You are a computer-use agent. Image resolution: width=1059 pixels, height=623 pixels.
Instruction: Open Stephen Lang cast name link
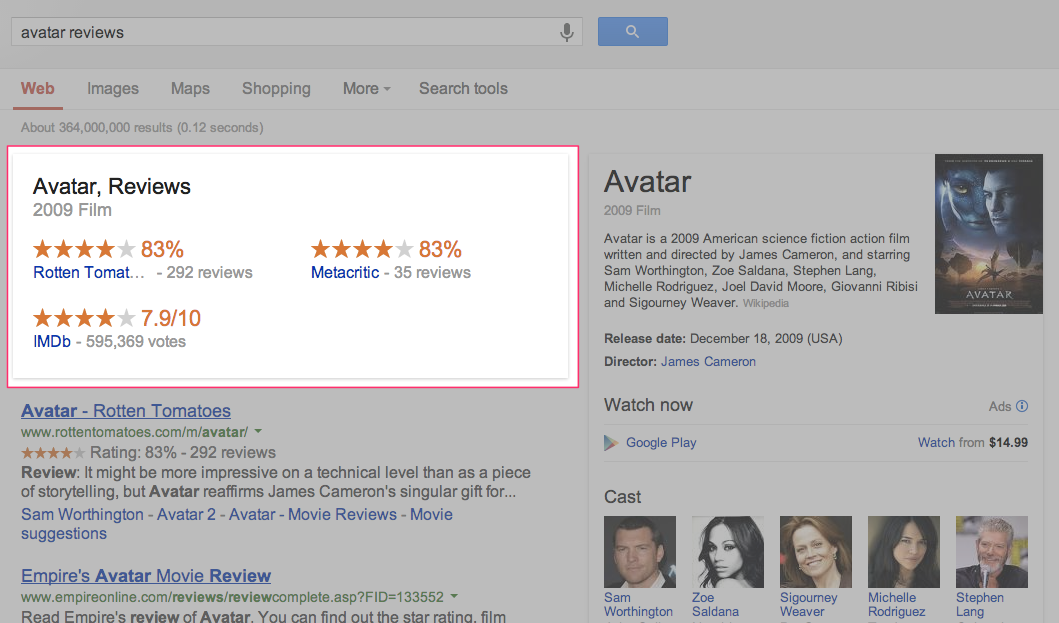point(979,605)
